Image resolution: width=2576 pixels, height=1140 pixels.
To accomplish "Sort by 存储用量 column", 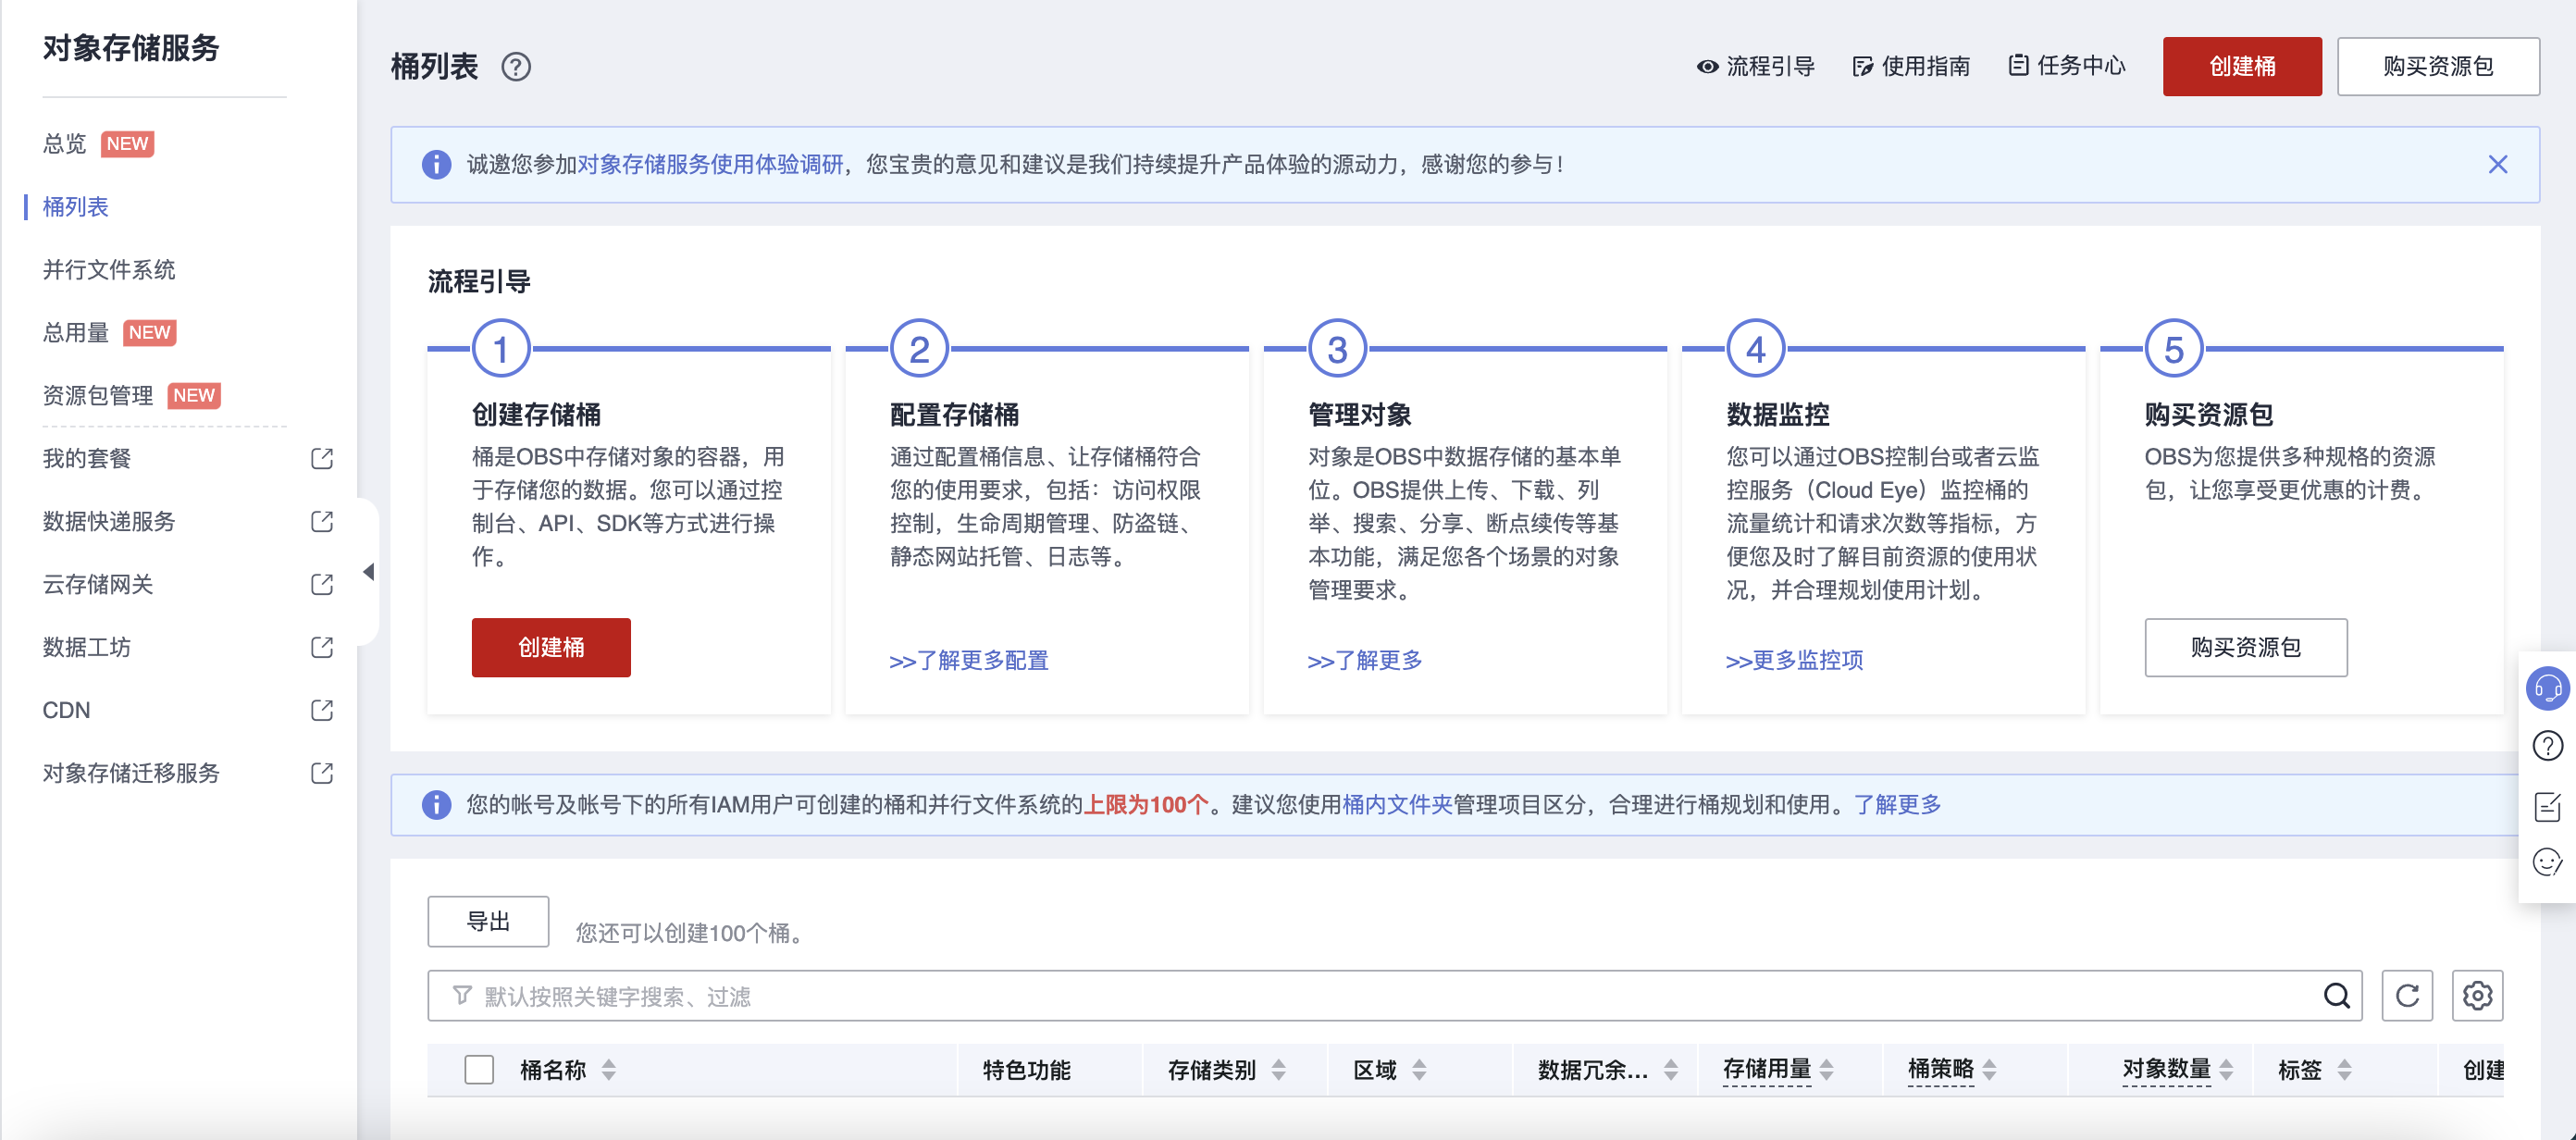I will [x=1826, y=1070].
